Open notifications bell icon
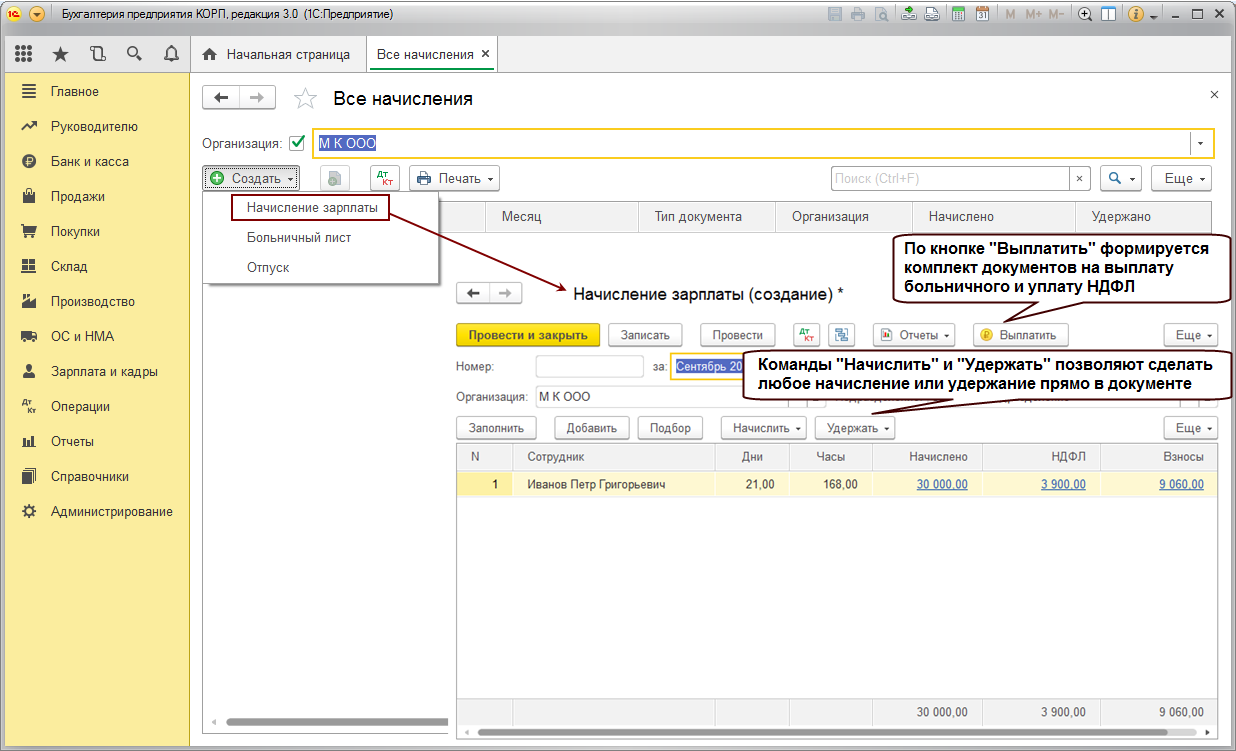Image resolution: width=1236 pixels, height=751 pixels. [x=171, y=54]
